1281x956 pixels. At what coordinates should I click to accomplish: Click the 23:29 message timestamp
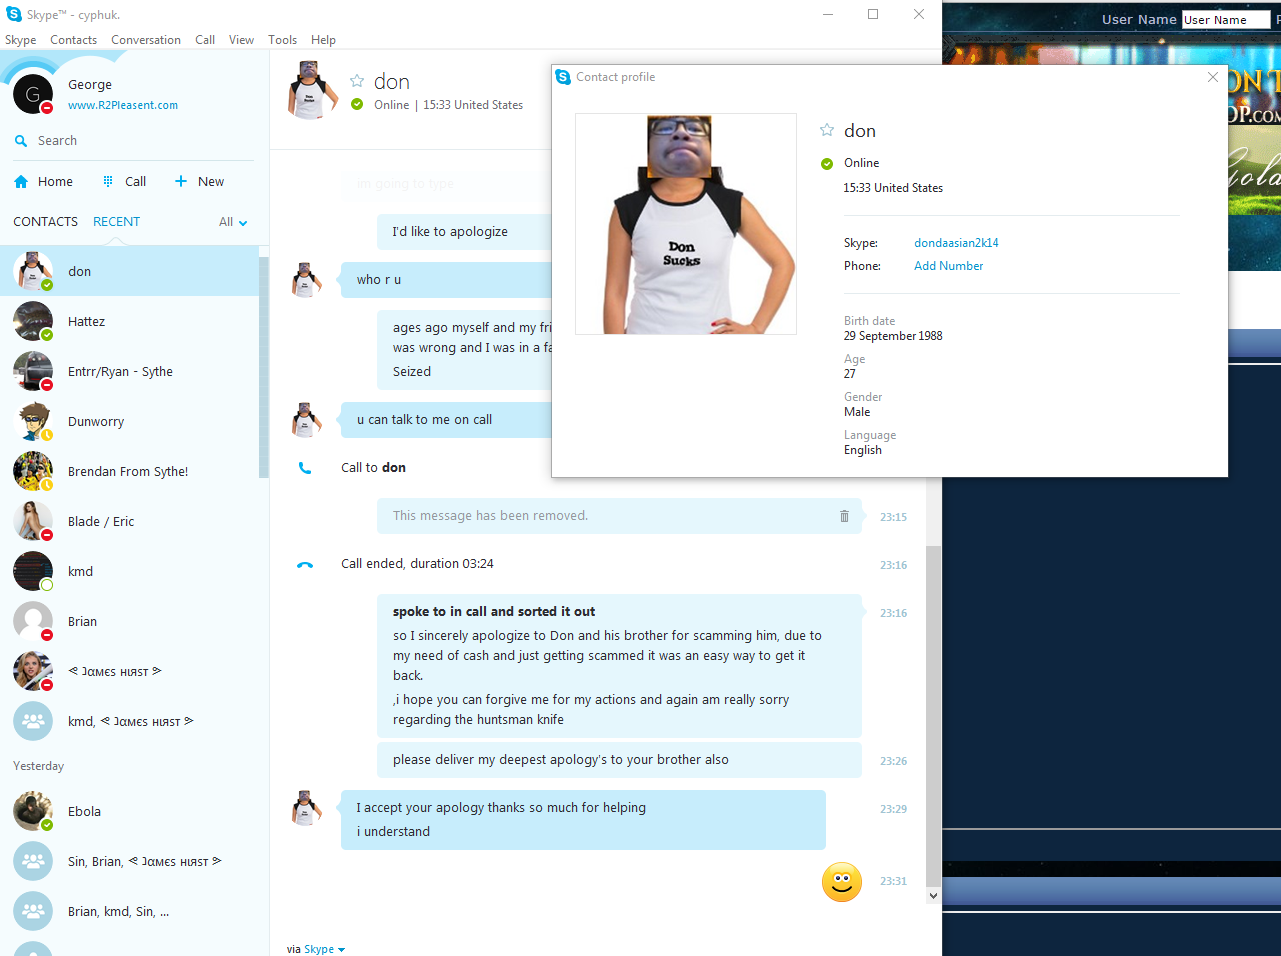coord(893,809)
